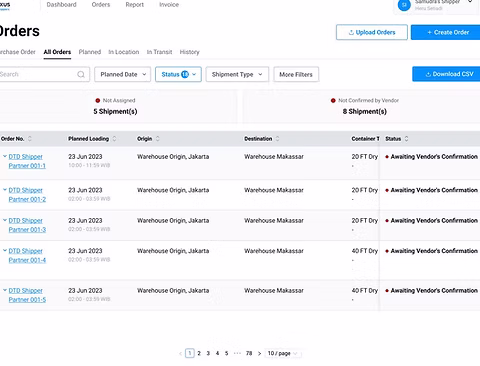
Task: Select the All Orders tab
Action: tap(57, 52)
